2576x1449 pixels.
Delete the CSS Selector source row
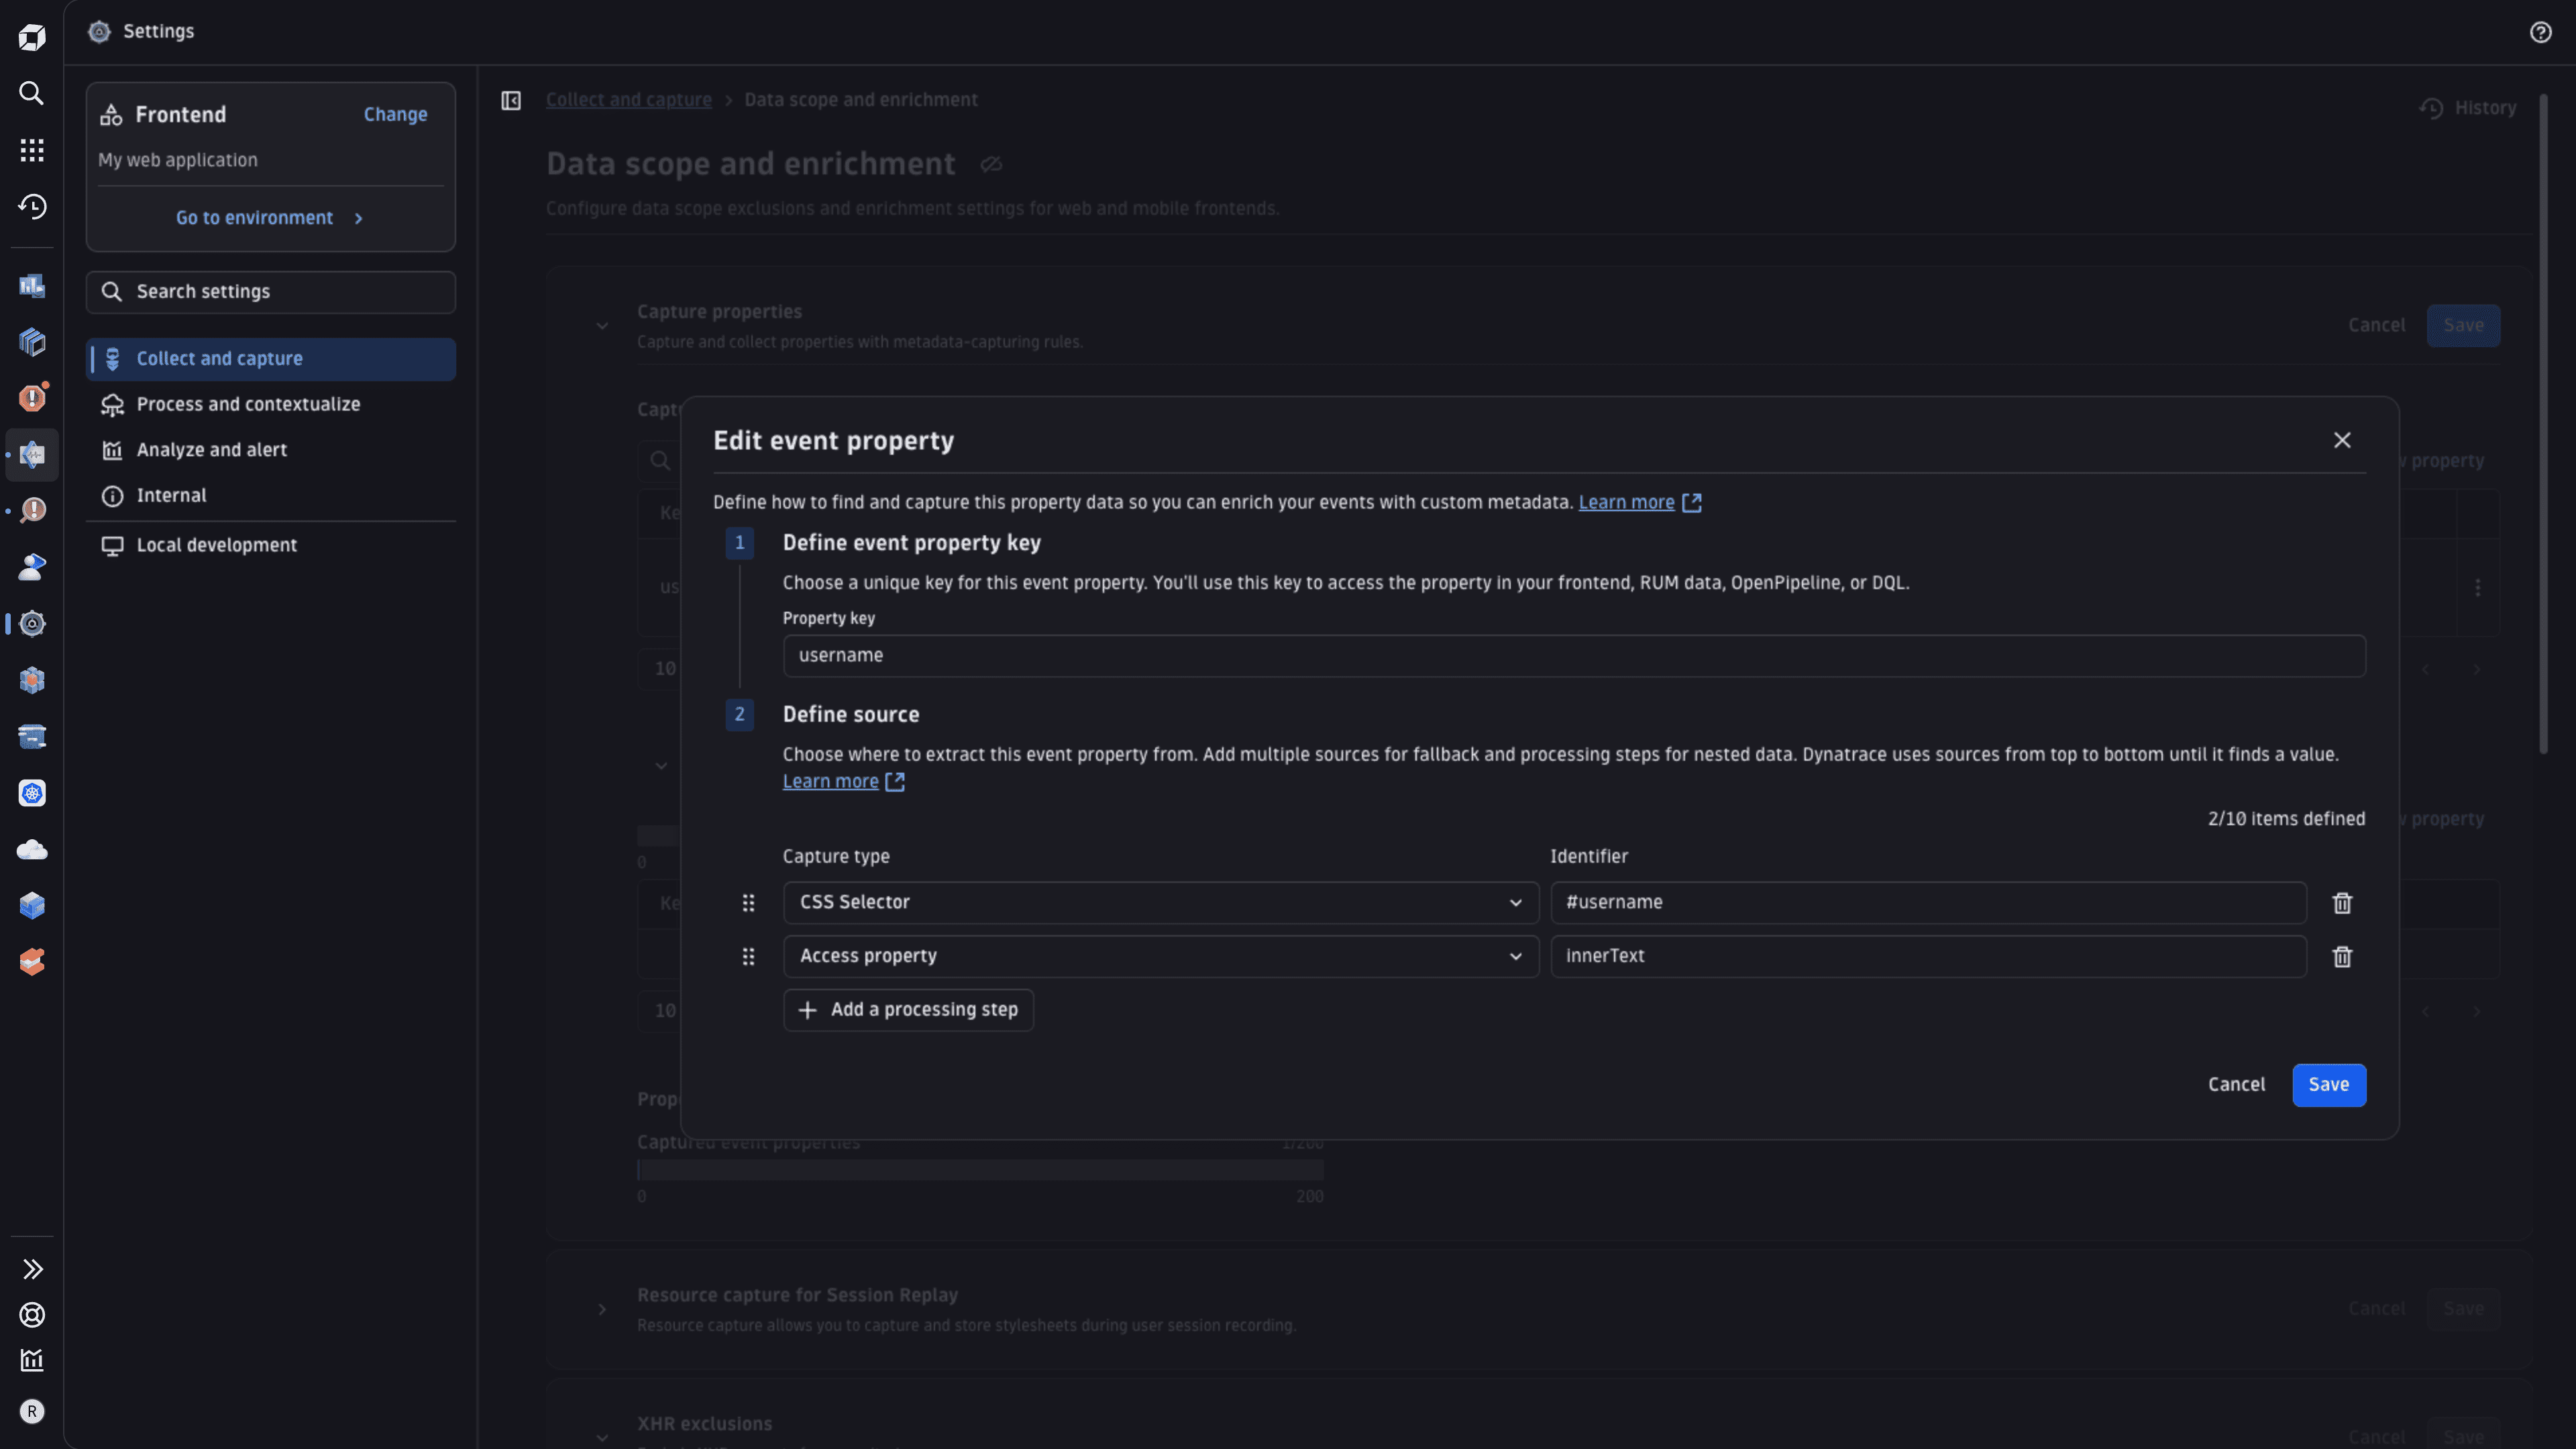(2342, 903)
